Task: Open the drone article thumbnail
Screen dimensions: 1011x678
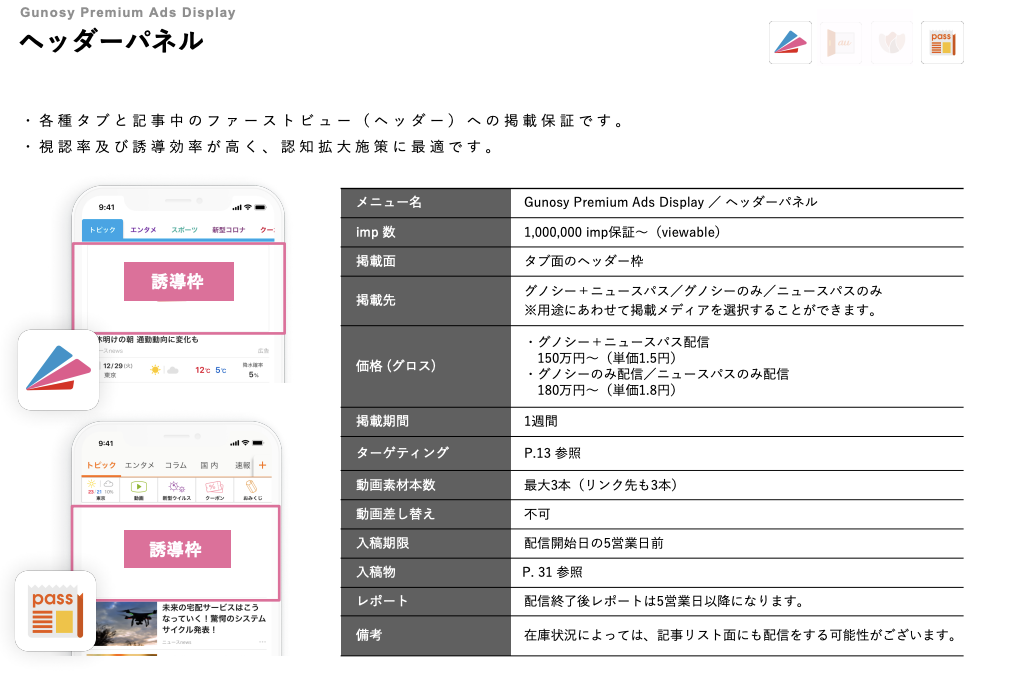Action: [120, 623]
